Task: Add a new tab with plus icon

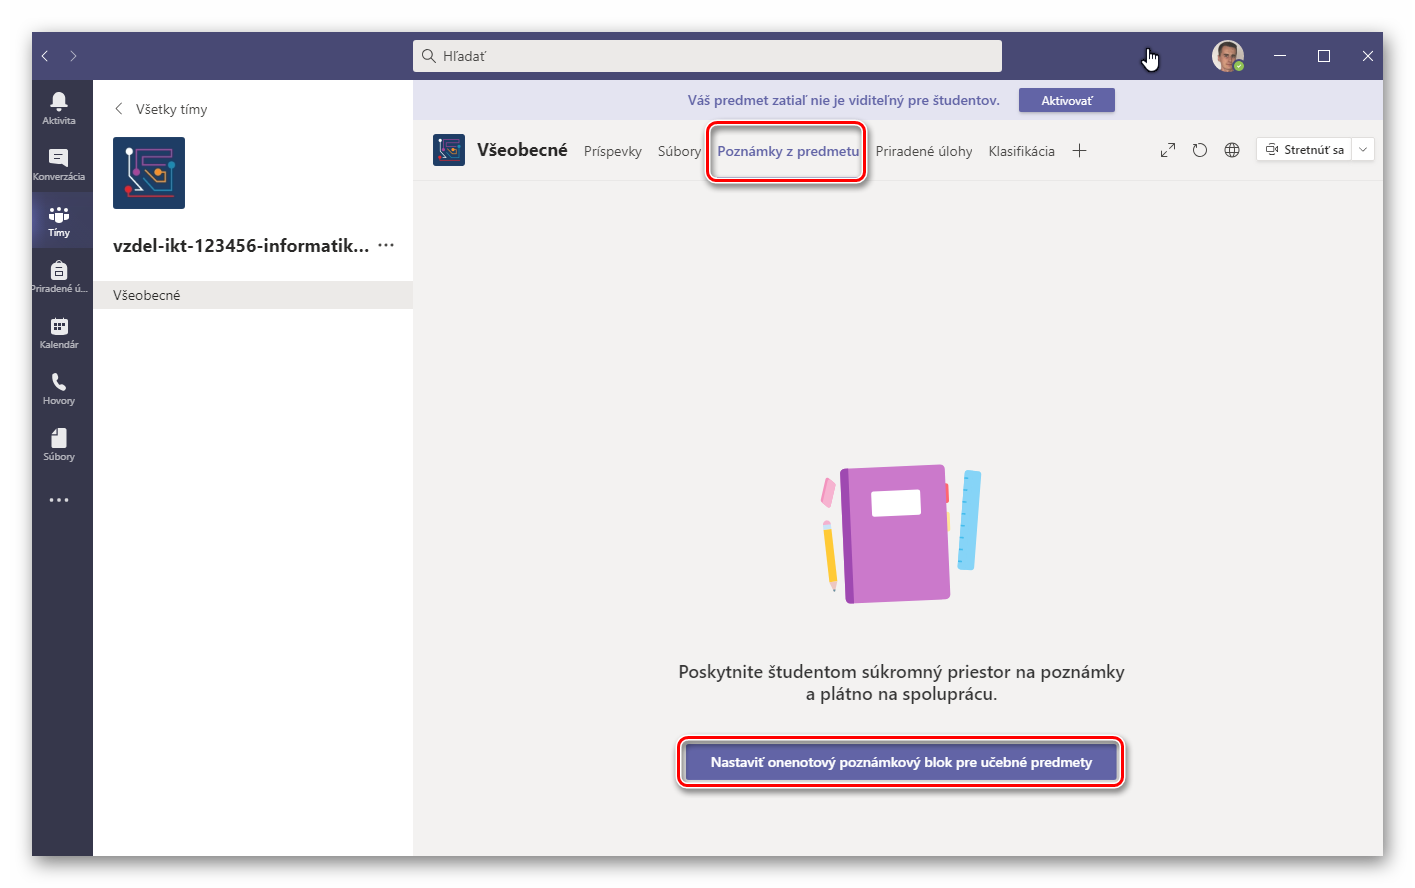Action: 1079,151
